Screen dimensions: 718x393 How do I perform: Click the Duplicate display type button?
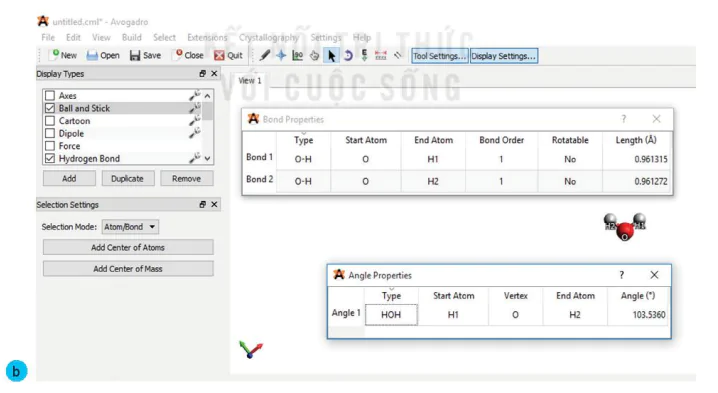click(128, 179)
